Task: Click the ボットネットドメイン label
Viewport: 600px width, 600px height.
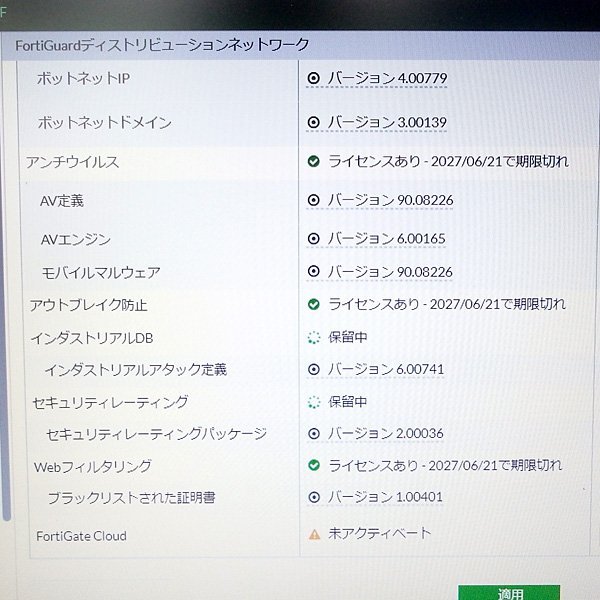Action: click(x=104, y=123)
